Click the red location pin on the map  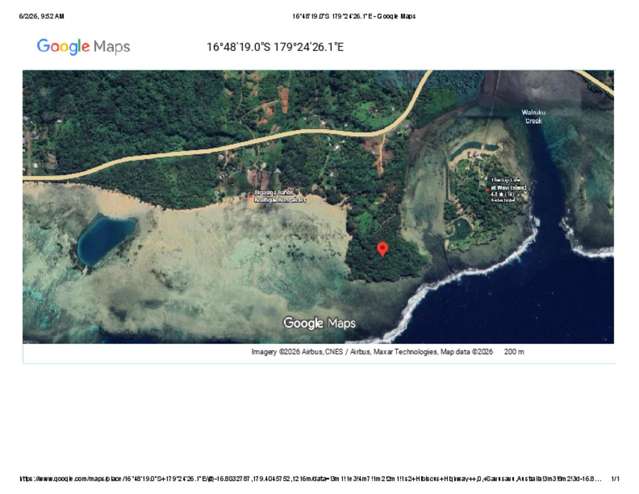(x=382, y=248)
